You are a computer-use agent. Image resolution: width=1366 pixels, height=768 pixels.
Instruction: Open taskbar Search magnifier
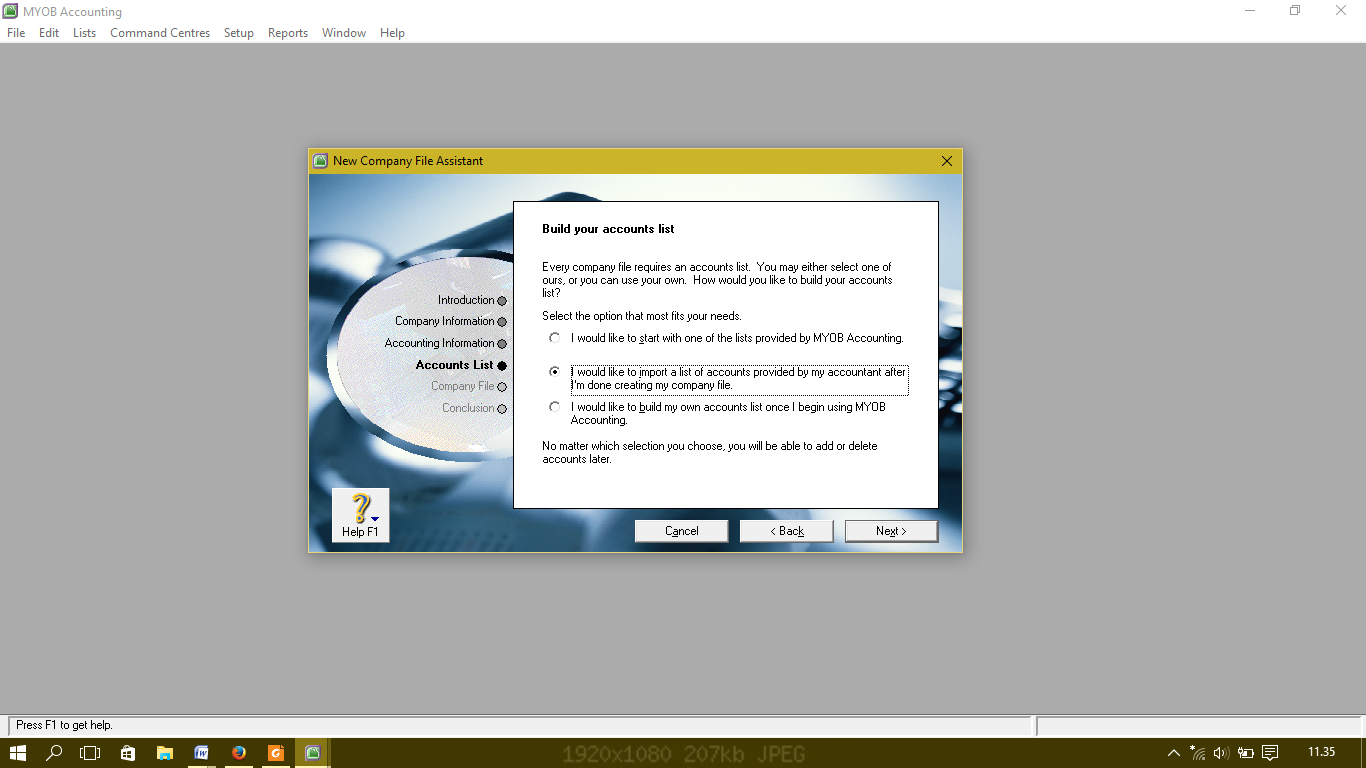pos(55,753)
